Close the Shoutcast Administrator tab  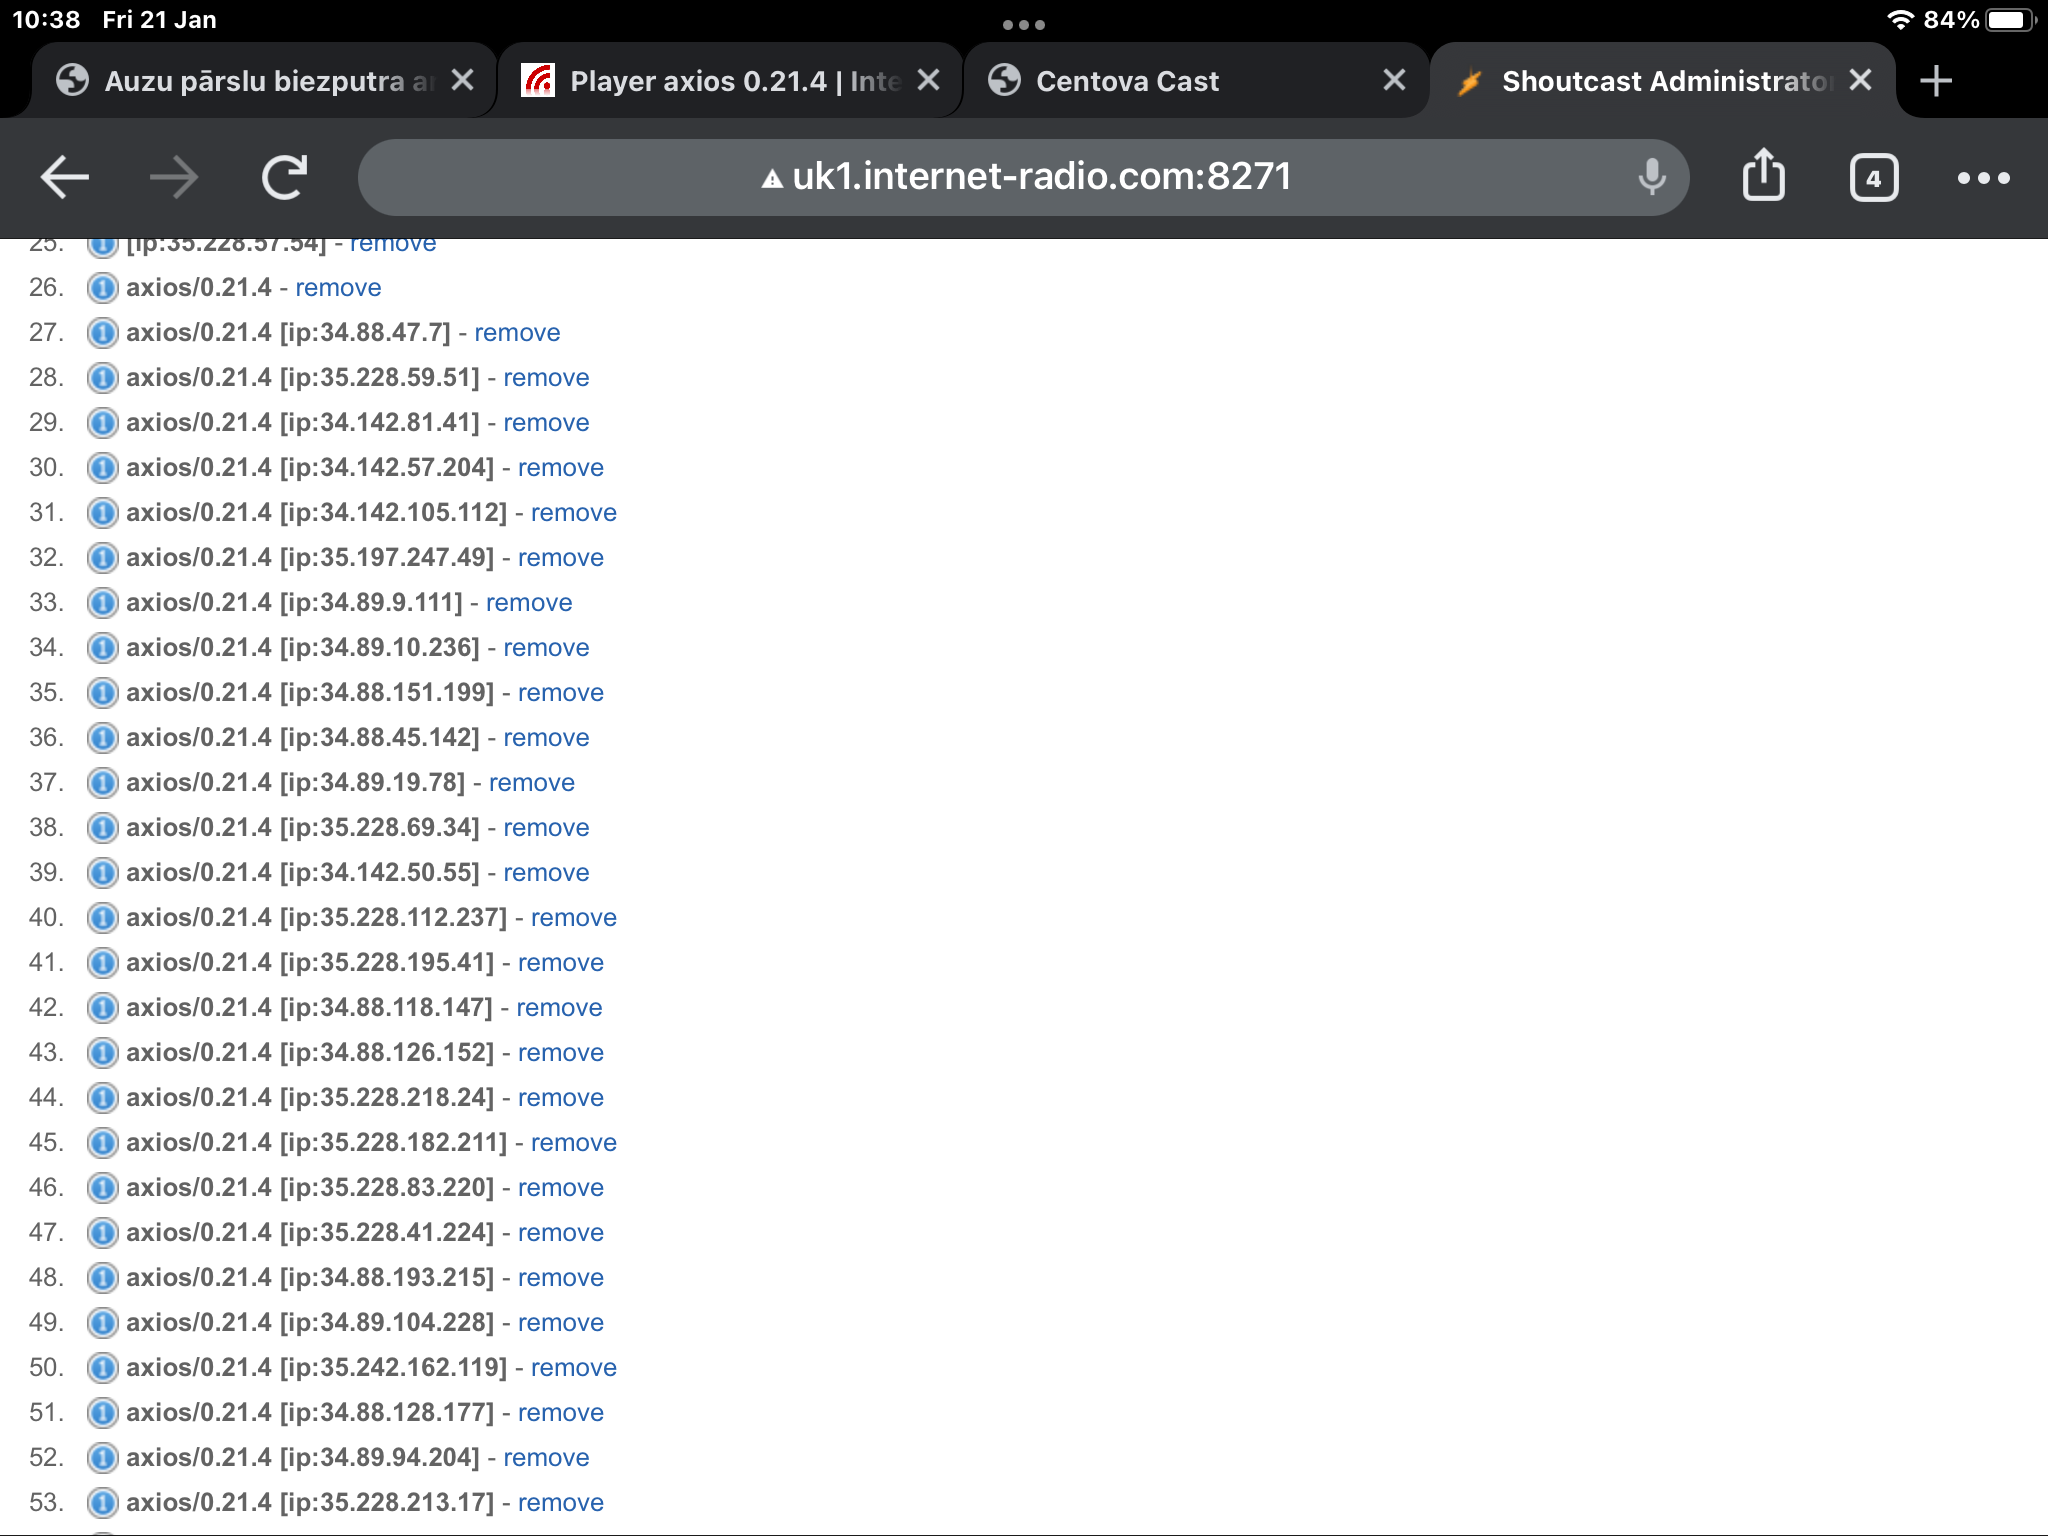[1860, 80]
